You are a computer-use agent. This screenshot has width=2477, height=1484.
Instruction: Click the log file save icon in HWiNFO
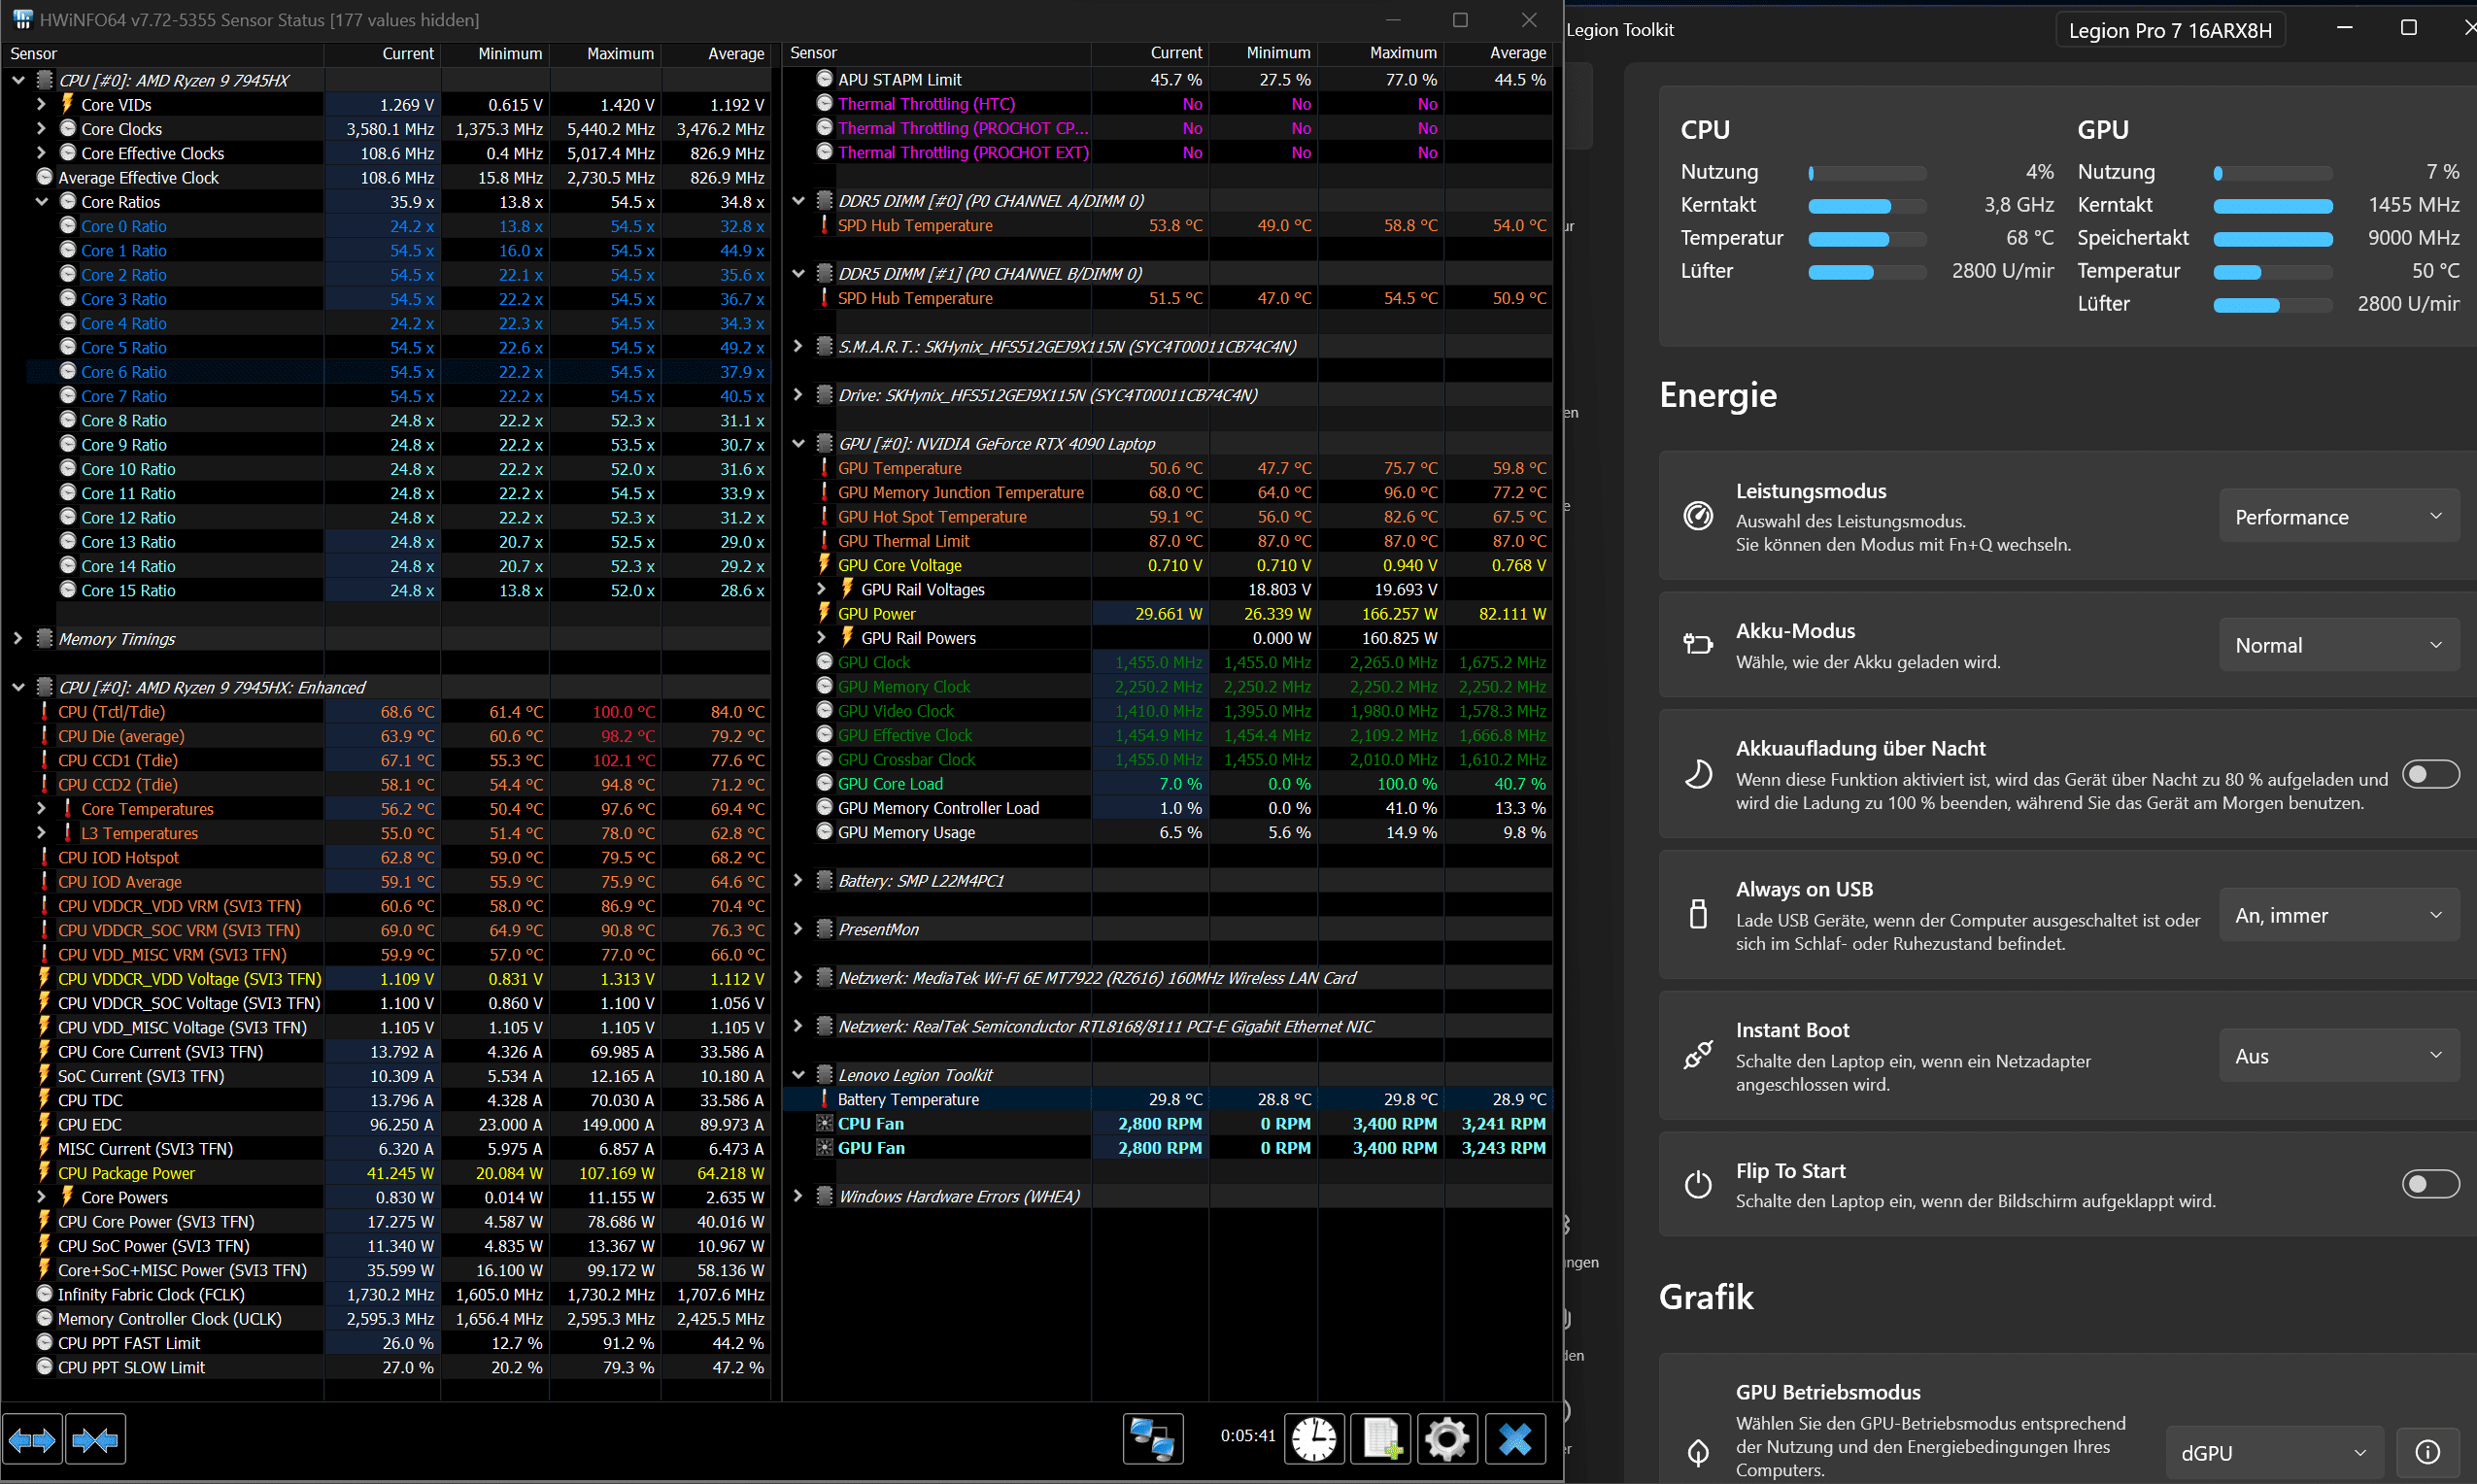pyautogui.click(x=1381, y=1440)
